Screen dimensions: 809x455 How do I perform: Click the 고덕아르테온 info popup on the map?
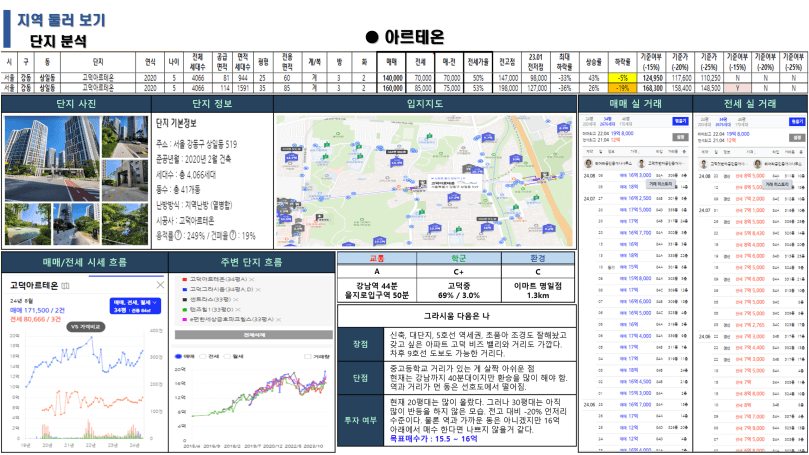(x=454, y=183)
